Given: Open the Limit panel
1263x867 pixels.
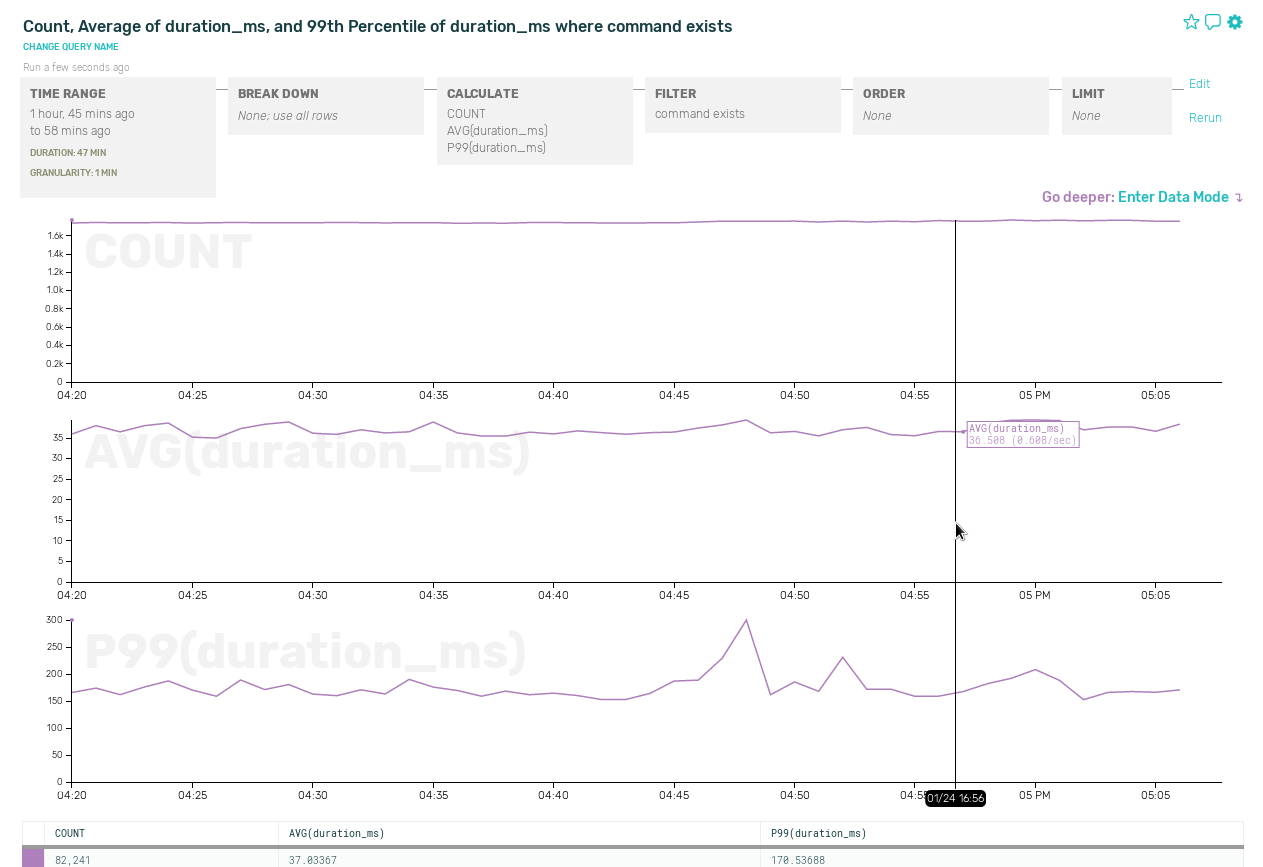Looking at the screenshot, I should point(1115,106).
